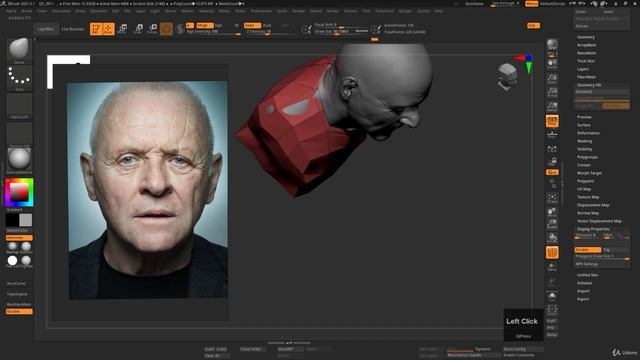This screenshot has width=640, height=360.
Task: Select the black secondary color swatch
Action: pyautogui.click(x=12, y=220)
